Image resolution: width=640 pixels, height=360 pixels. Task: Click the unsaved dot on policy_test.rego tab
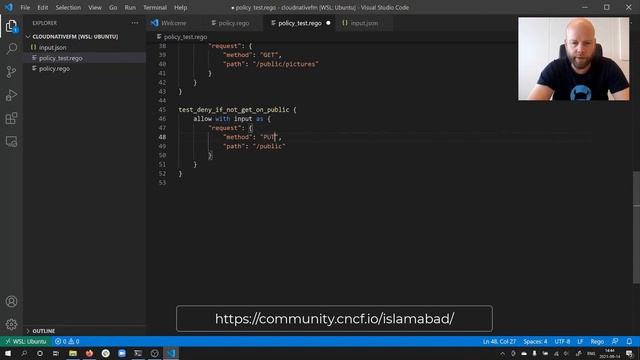point(328,23)
